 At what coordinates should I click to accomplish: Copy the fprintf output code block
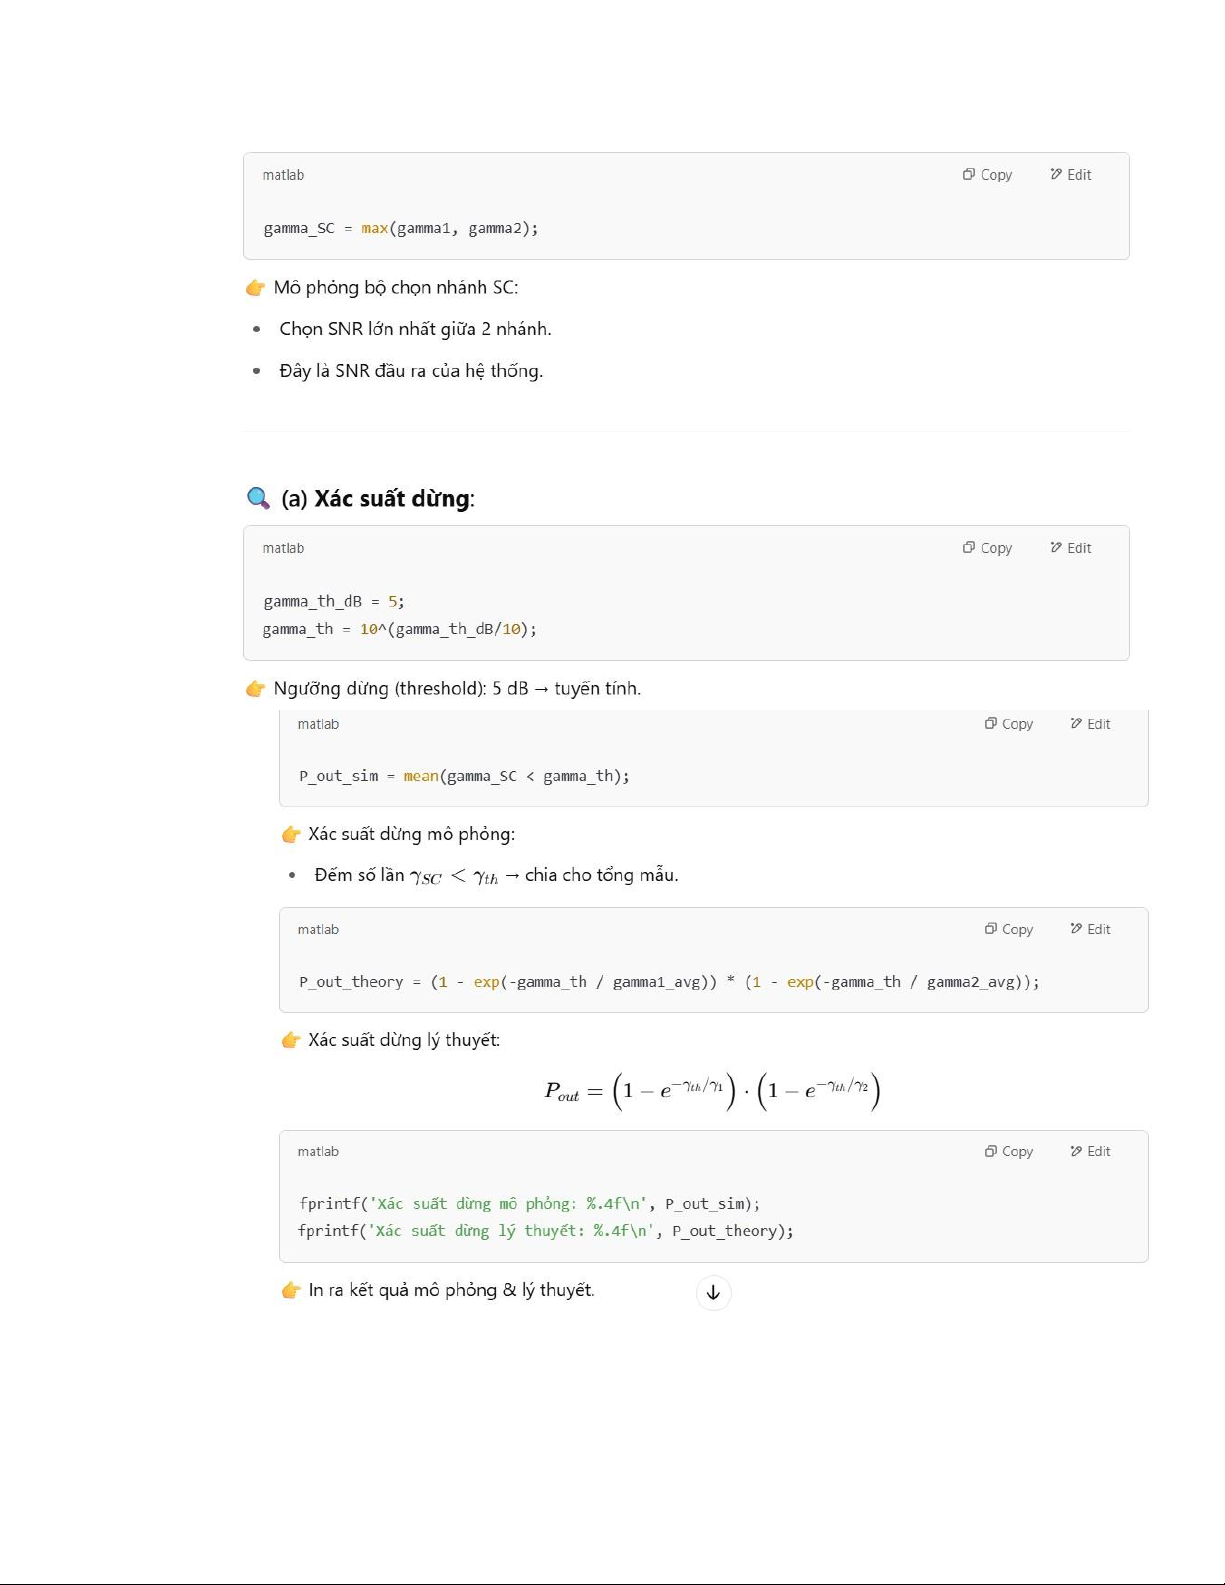click(1009, 1152)
